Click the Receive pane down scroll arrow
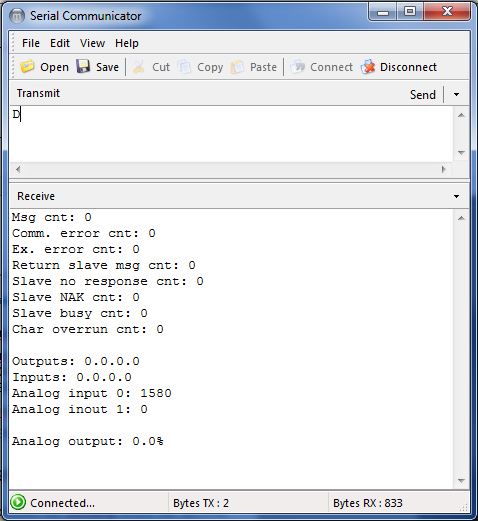 (x=461, y=481)
